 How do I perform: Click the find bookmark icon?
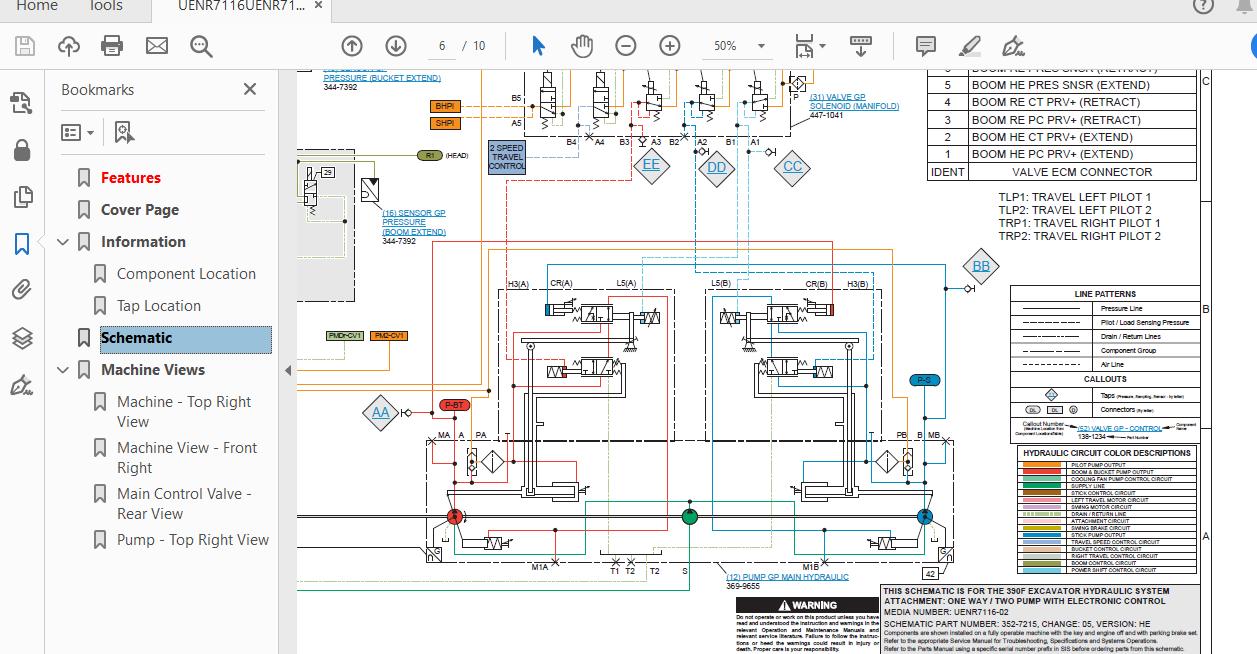(123, 132)
